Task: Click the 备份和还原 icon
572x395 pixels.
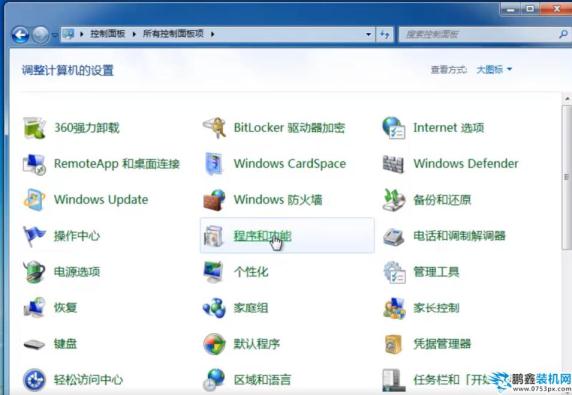Action: point(394,200)
